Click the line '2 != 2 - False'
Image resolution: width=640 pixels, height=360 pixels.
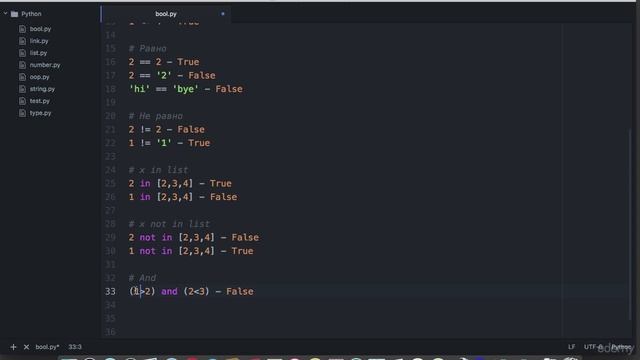[x=167, y=129]
